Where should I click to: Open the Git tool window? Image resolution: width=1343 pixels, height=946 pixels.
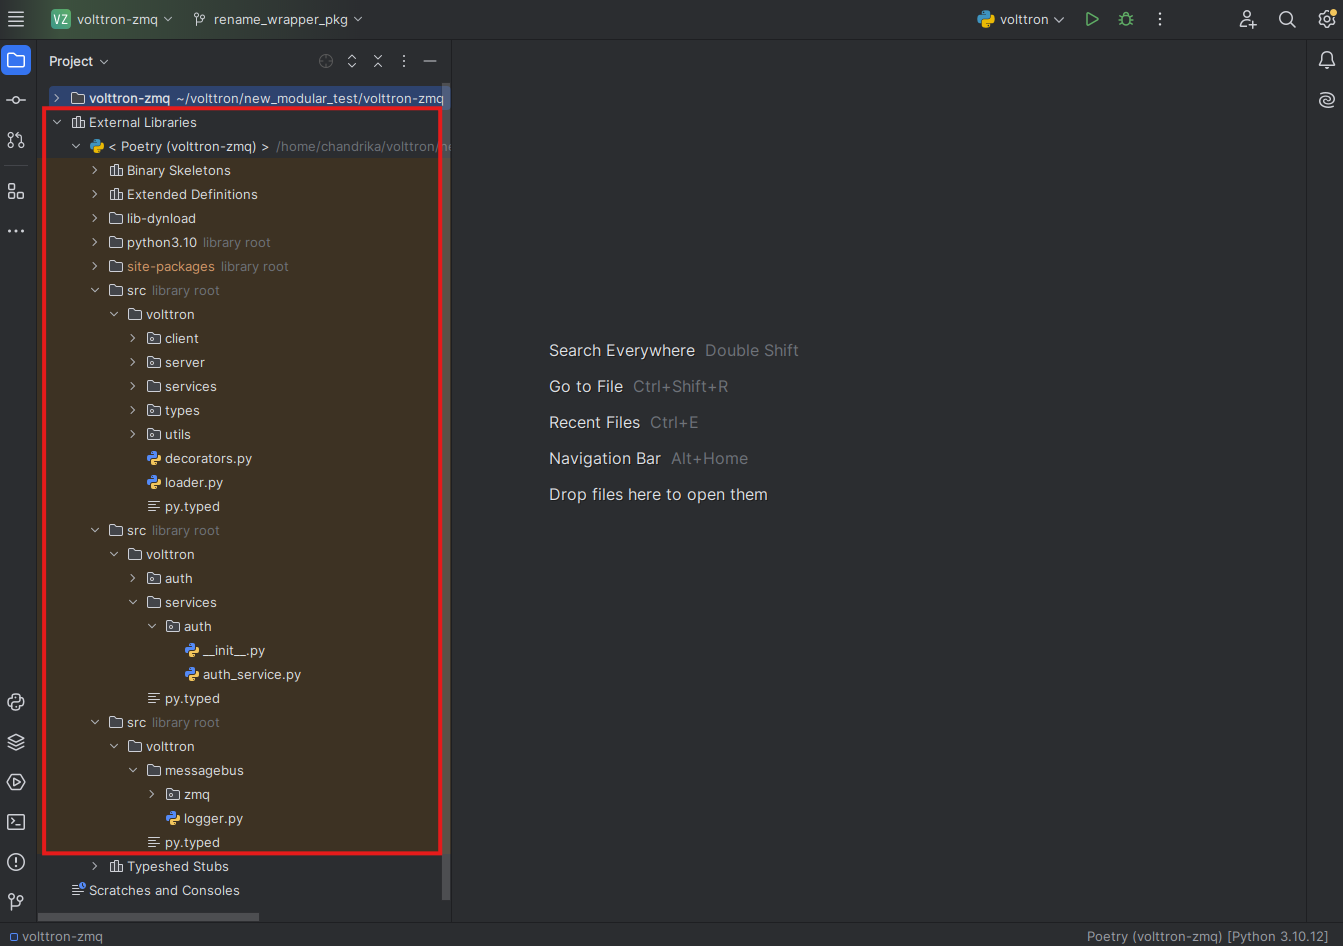tap(16, 902)
